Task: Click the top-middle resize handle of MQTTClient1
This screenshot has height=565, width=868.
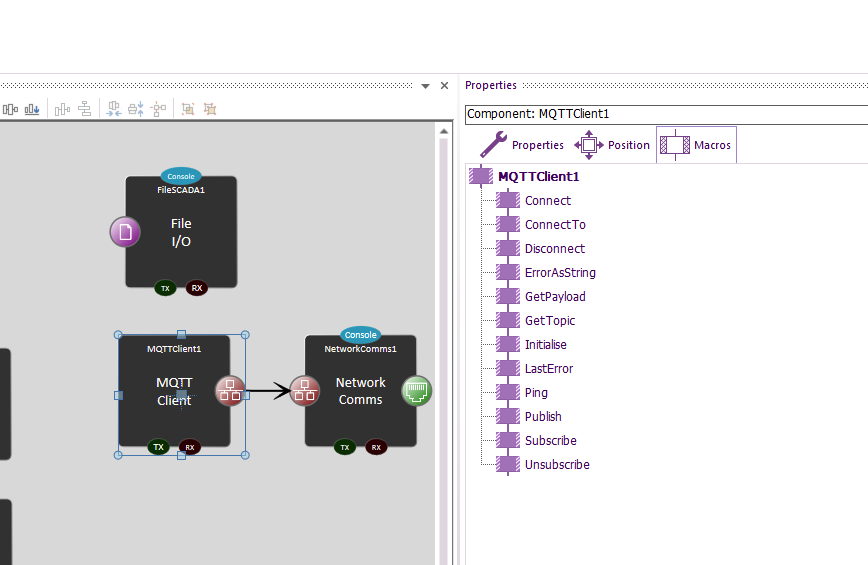Action: pyautogui.click(x=181, y=335)
